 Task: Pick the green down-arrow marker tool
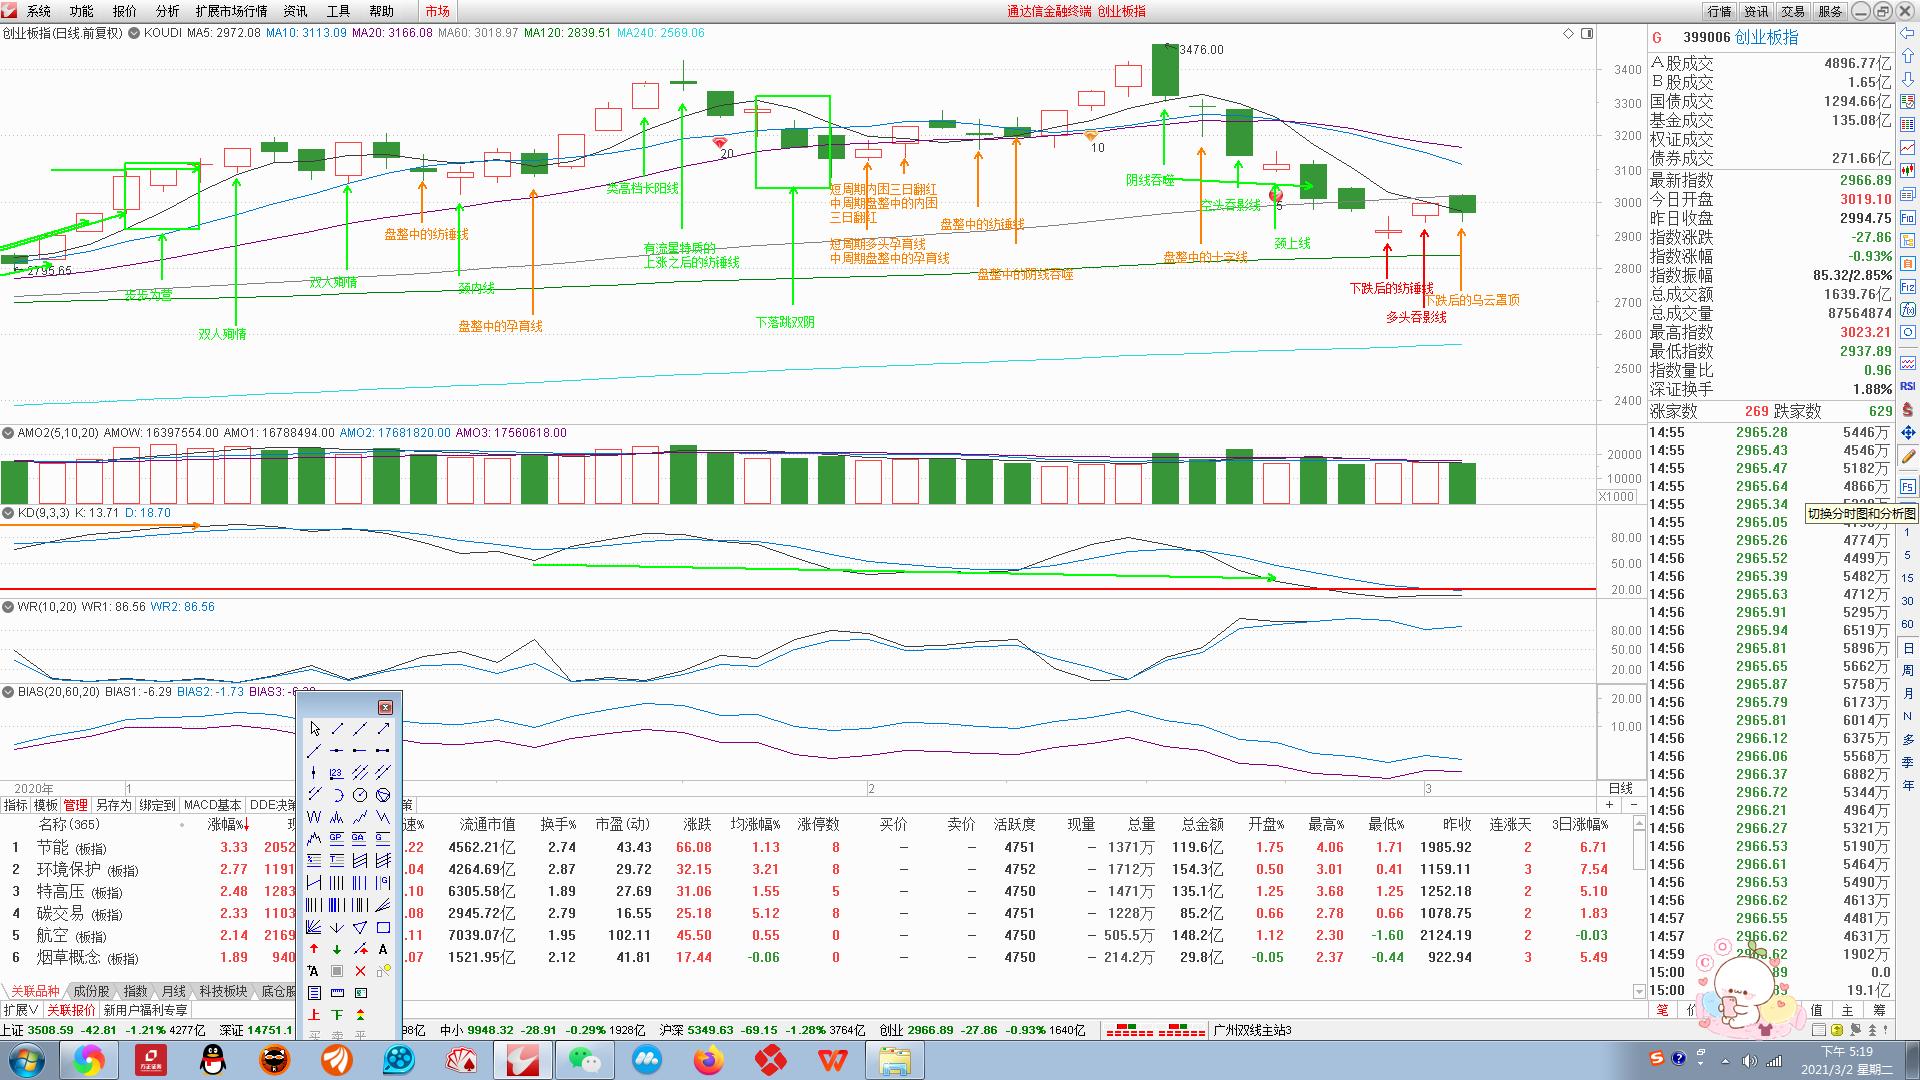[337, 949]
